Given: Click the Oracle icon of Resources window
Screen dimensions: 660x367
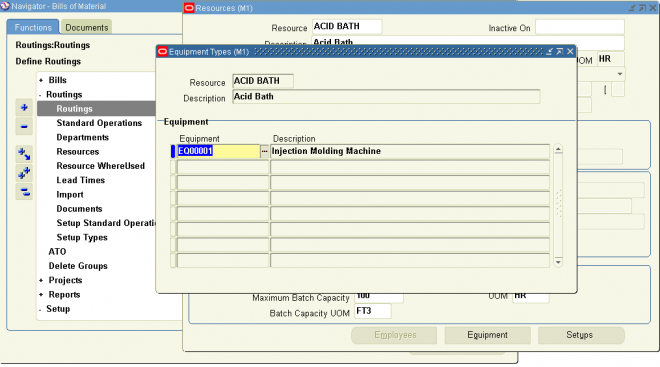Looking at the screenshot, I should click(189, 8).
